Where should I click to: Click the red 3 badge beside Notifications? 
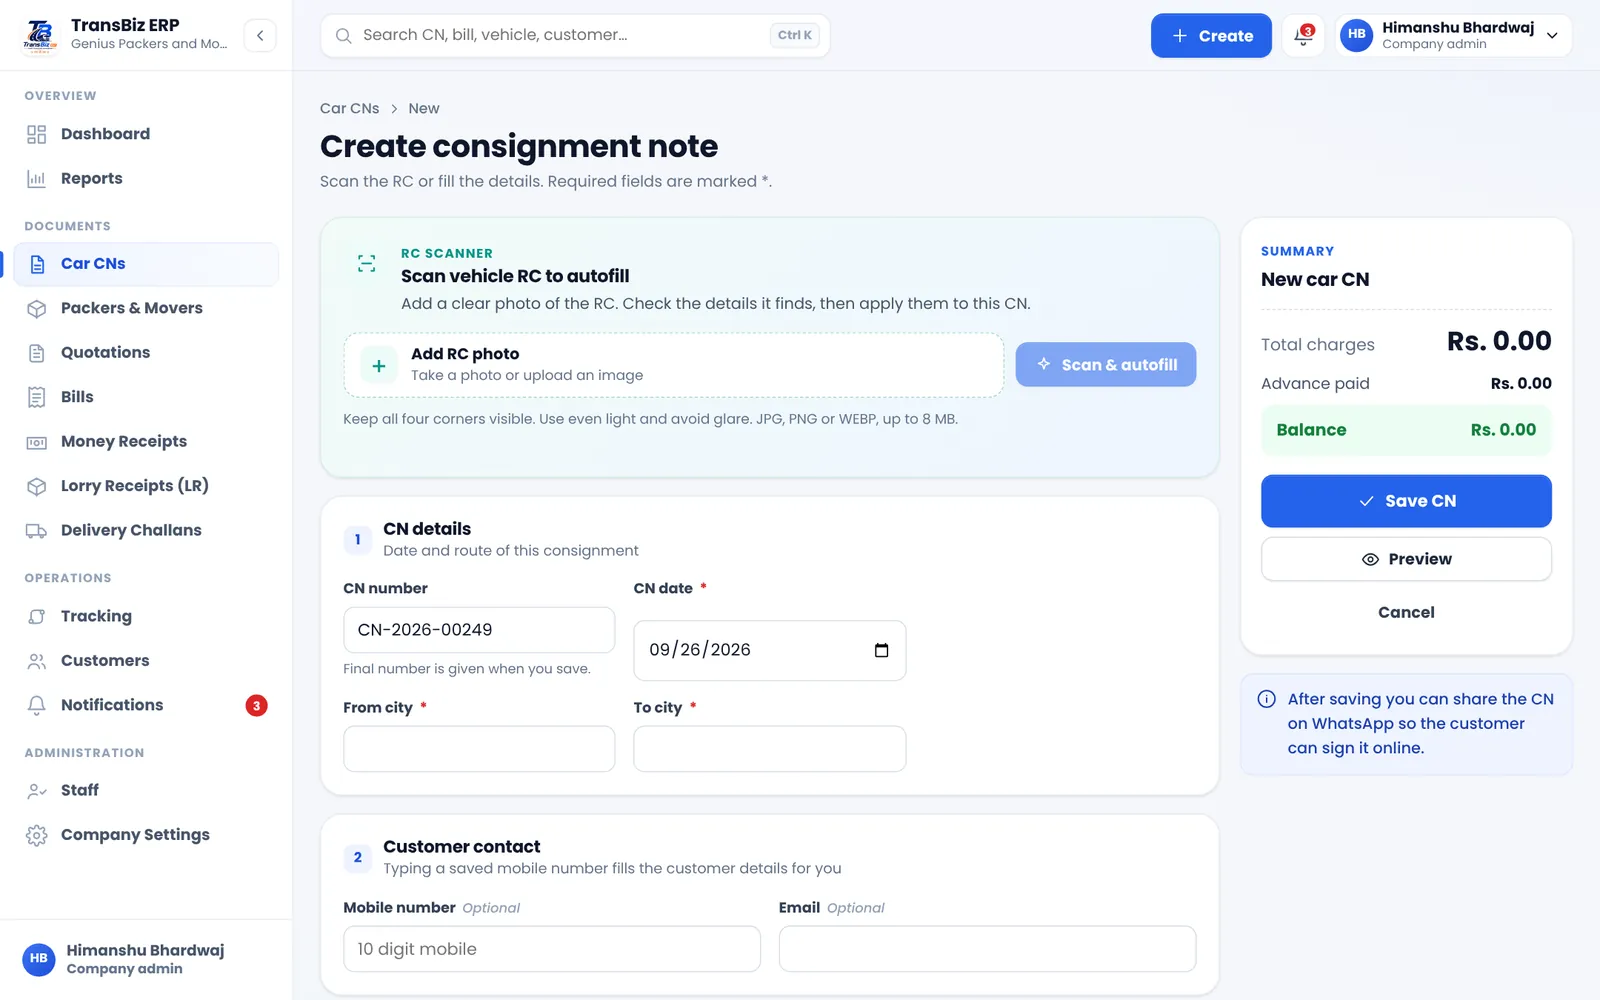[x=257, y=706]
